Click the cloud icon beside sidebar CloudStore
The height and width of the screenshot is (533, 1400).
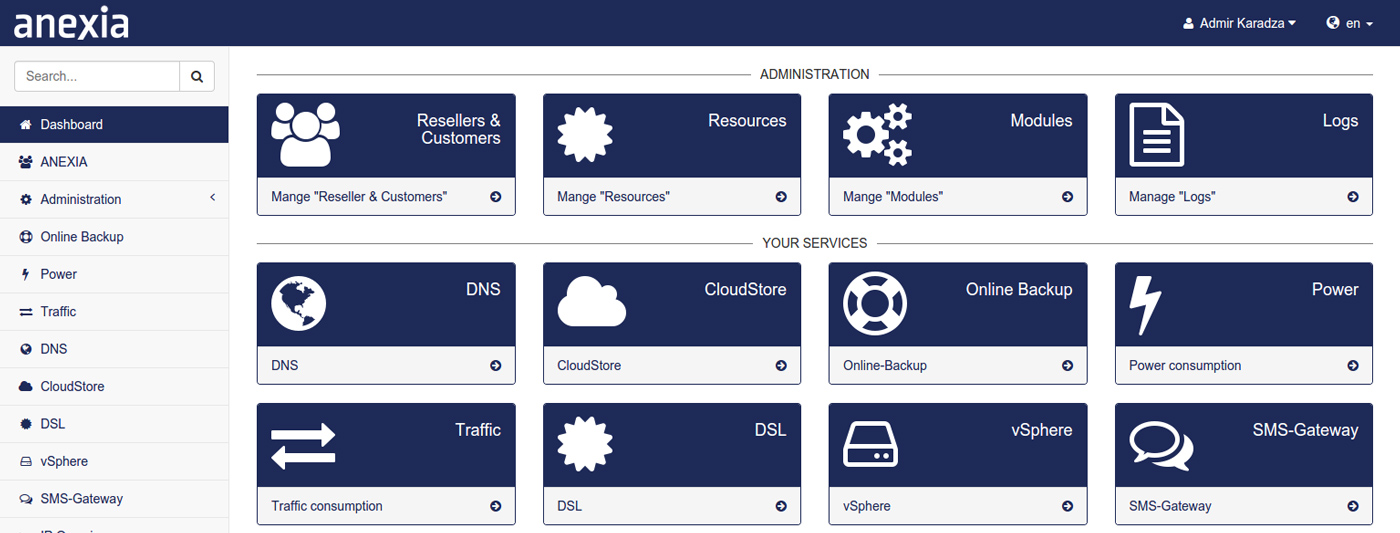pos(26,386)
